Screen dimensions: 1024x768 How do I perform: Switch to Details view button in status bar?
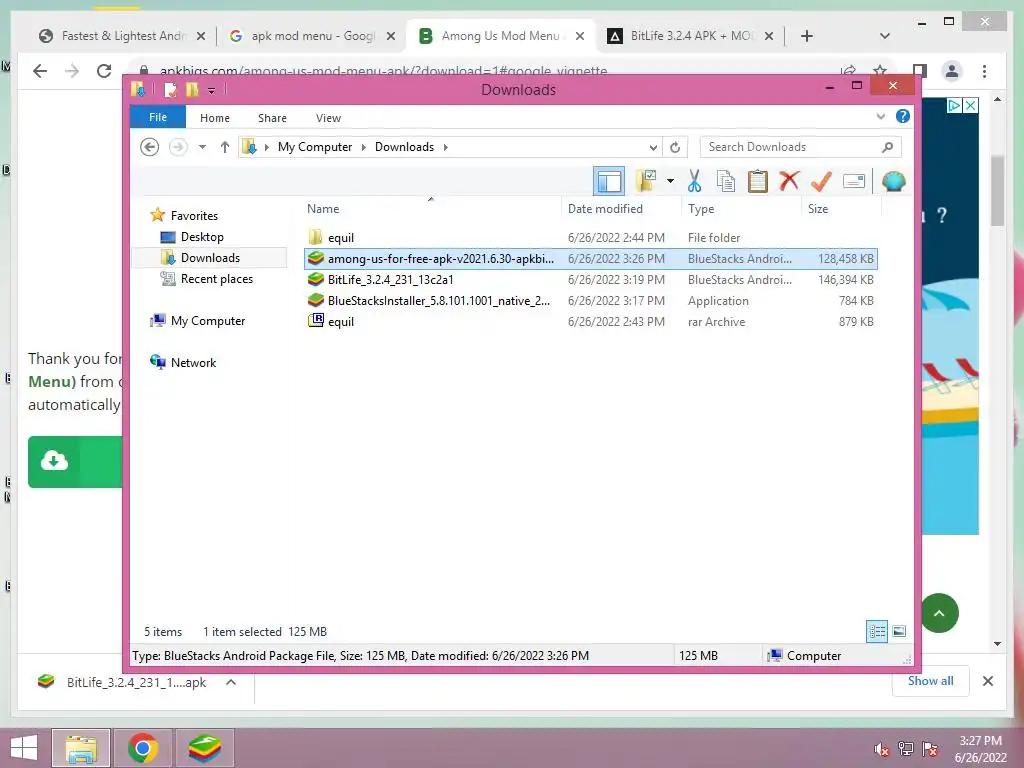click(876, 631)
